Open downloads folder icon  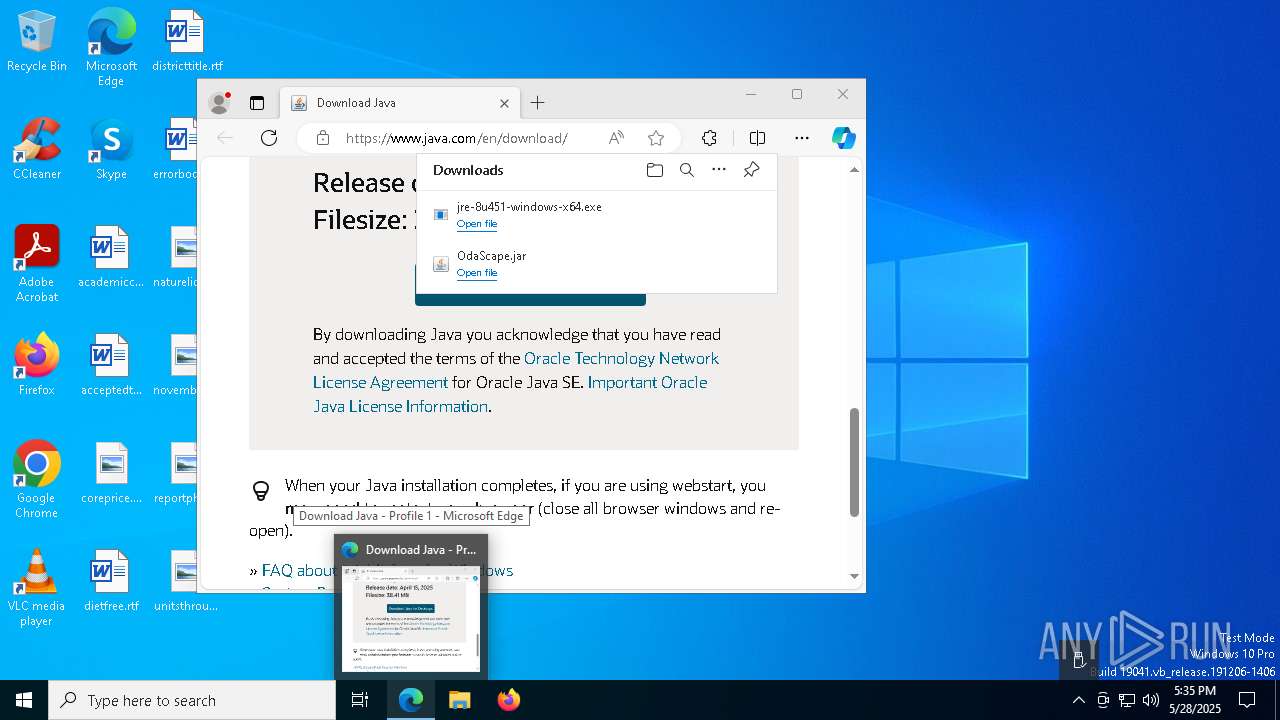pos(655,170)
